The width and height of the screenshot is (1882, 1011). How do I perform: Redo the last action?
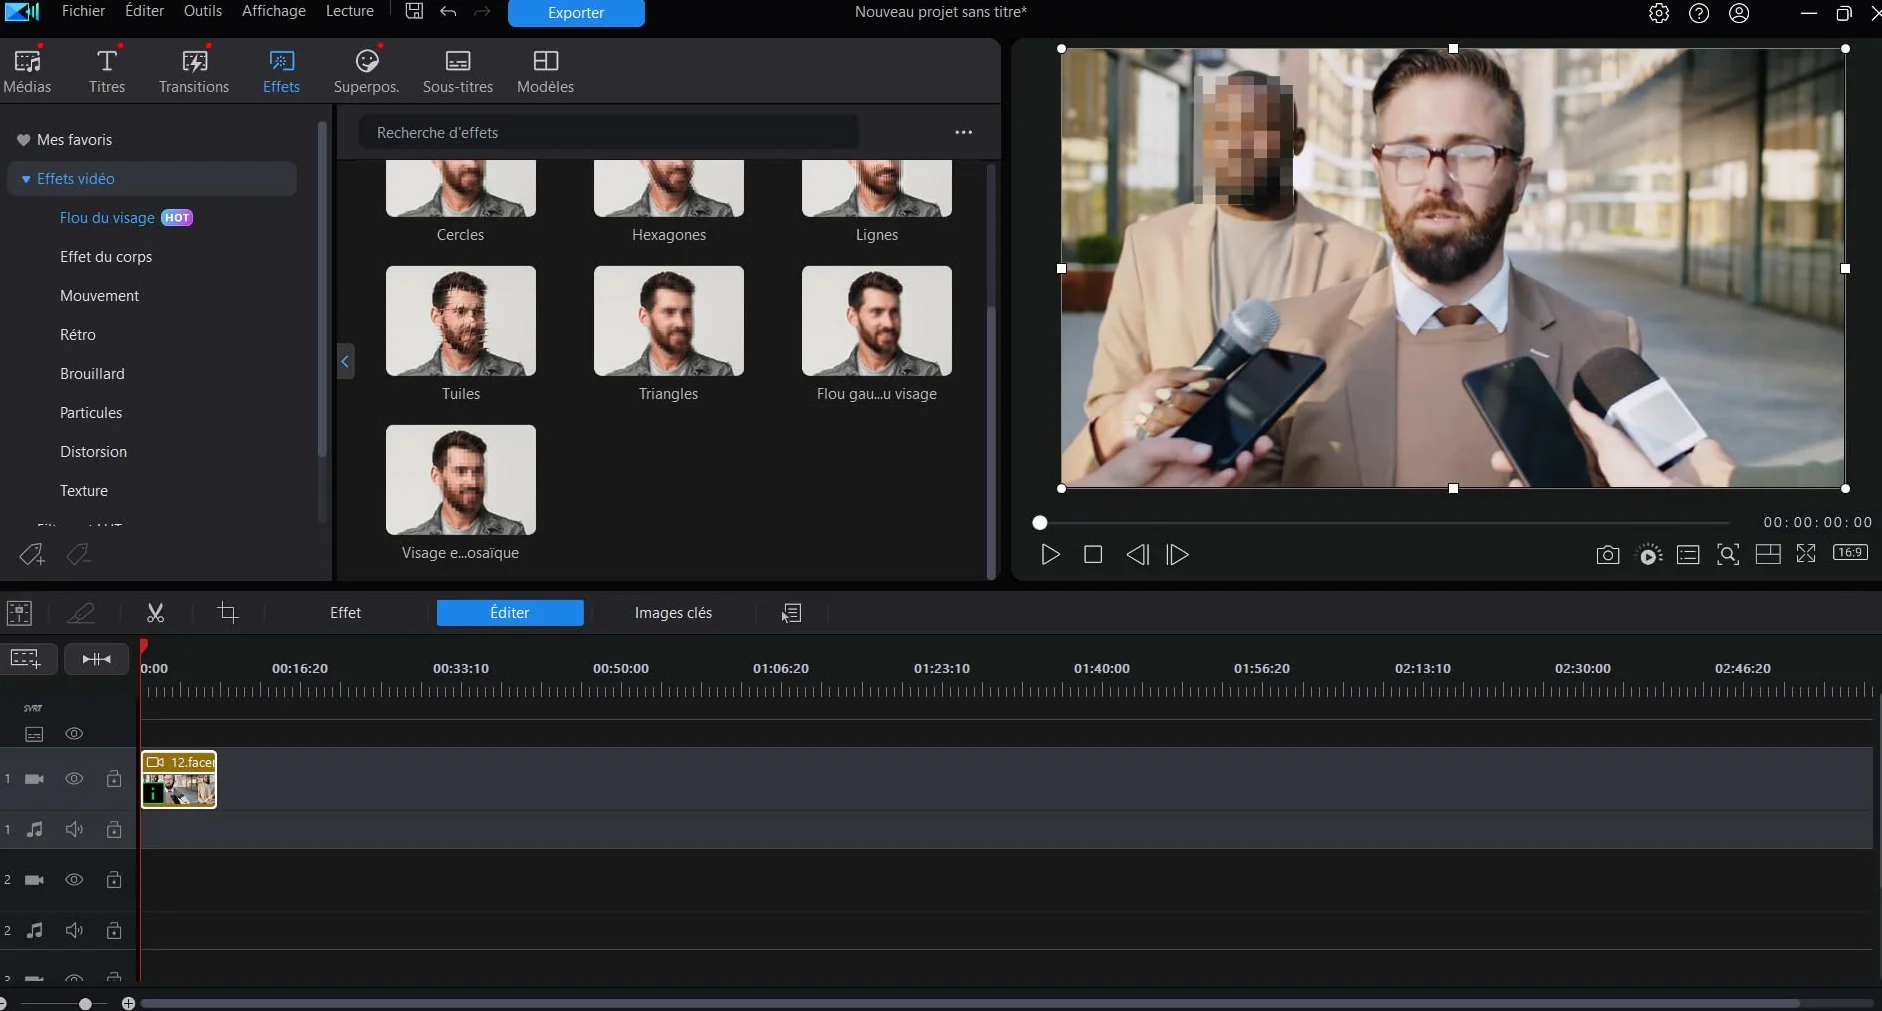pyautogui.click(x=482, y=12)
